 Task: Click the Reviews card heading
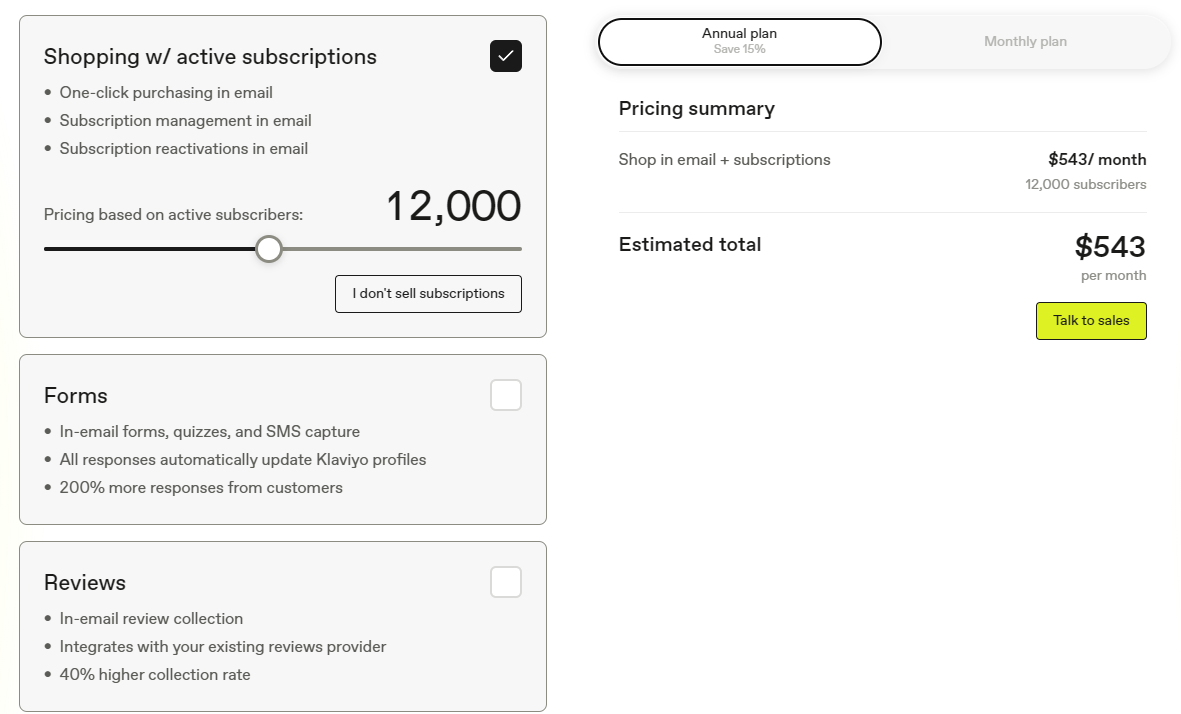point(84,582)
